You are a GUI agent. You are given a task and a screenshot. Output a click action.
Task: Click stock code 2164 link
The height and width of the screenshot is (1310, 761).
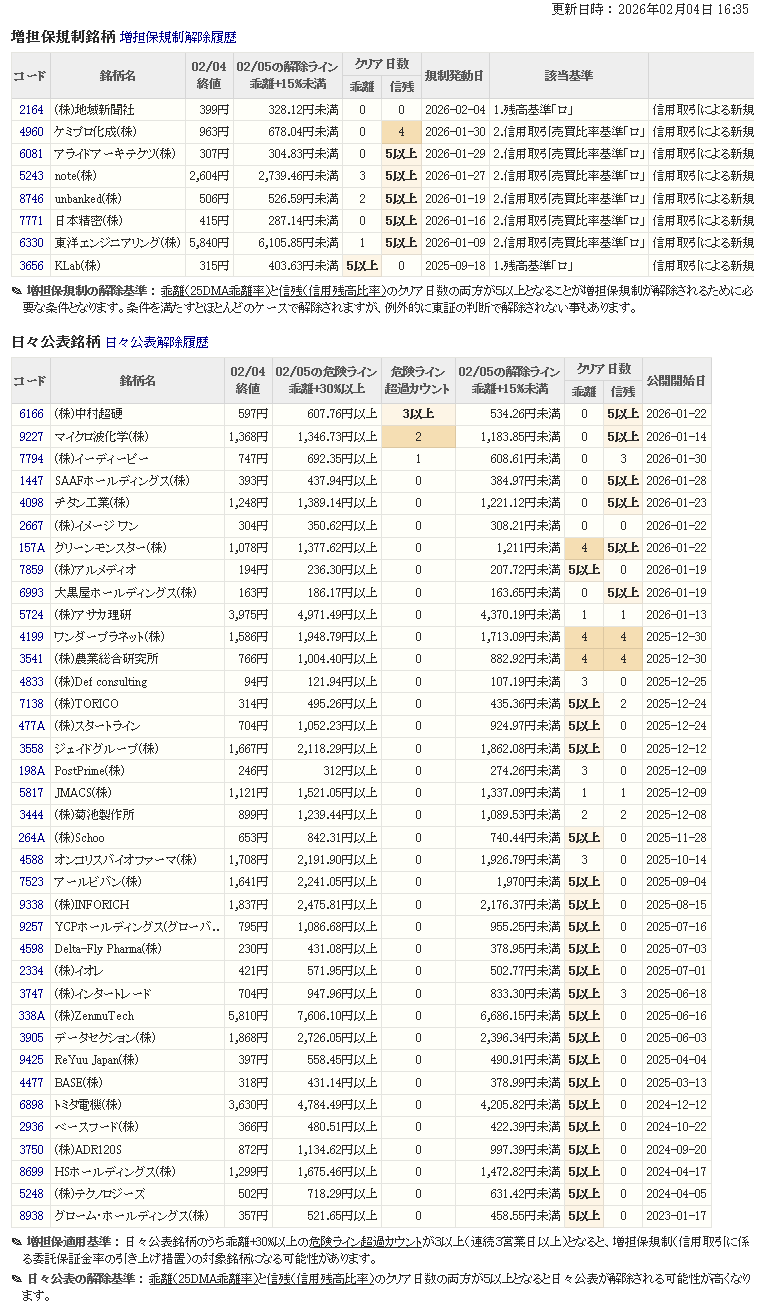click(x=31, y=110)
